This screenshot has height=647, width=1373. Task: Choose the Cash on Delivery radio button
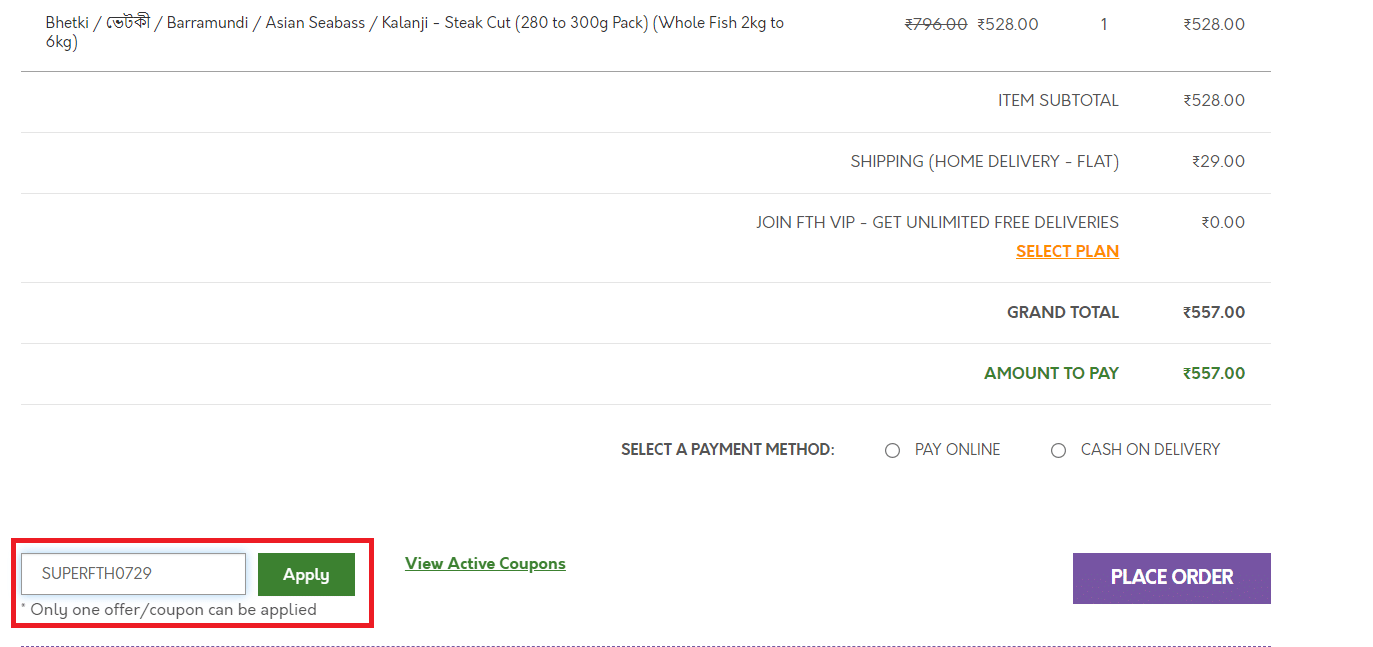[1058, 451]
